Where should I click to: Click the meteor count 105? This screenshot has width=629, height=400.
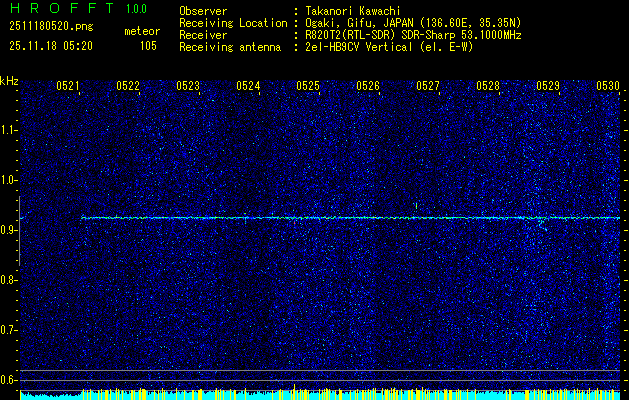coord(148,46)
